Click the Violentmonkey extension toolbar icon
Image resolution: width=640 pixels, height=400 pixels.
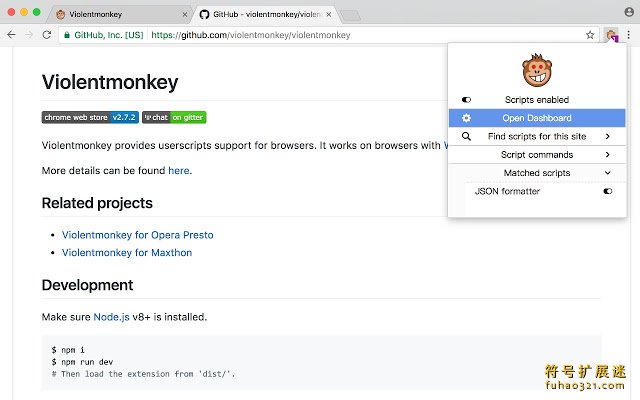611,35
